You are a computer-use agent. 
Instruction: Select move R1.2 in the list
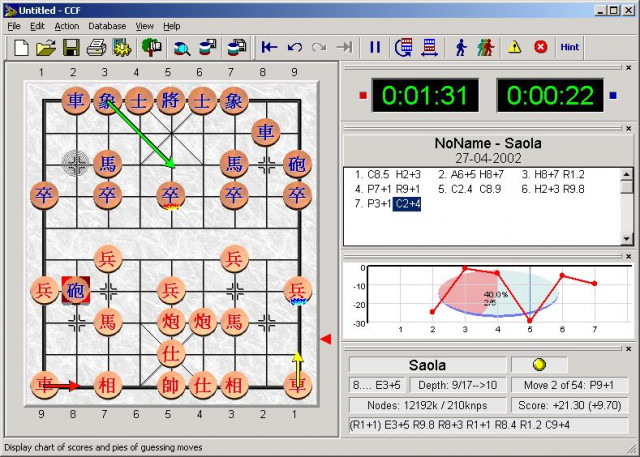[573, 175]
